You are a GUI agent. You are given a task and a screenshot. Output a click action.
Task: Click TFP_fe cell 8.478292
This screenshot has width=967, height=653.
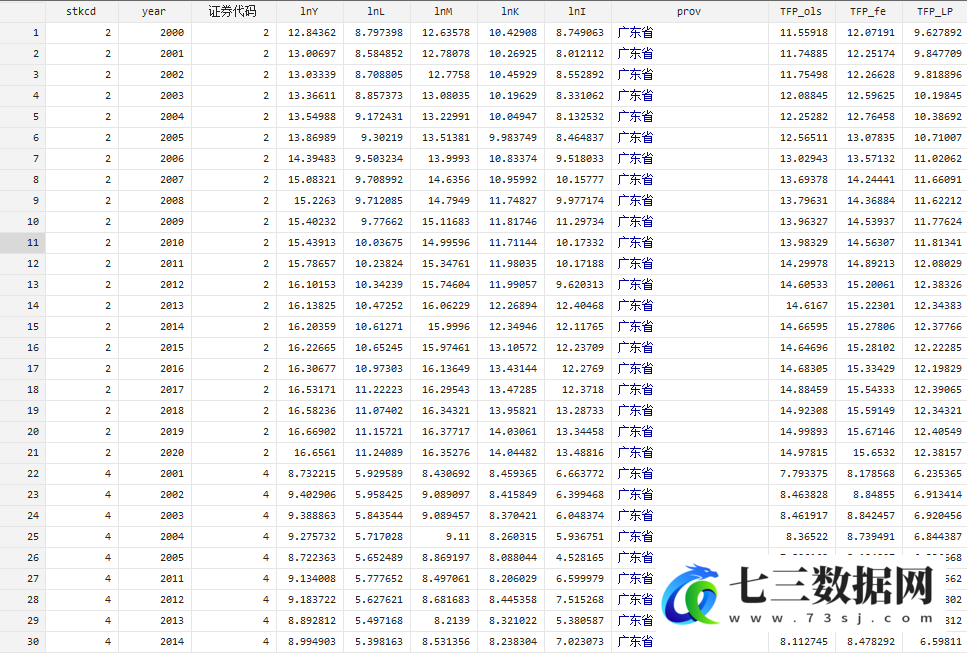[870, 641]
